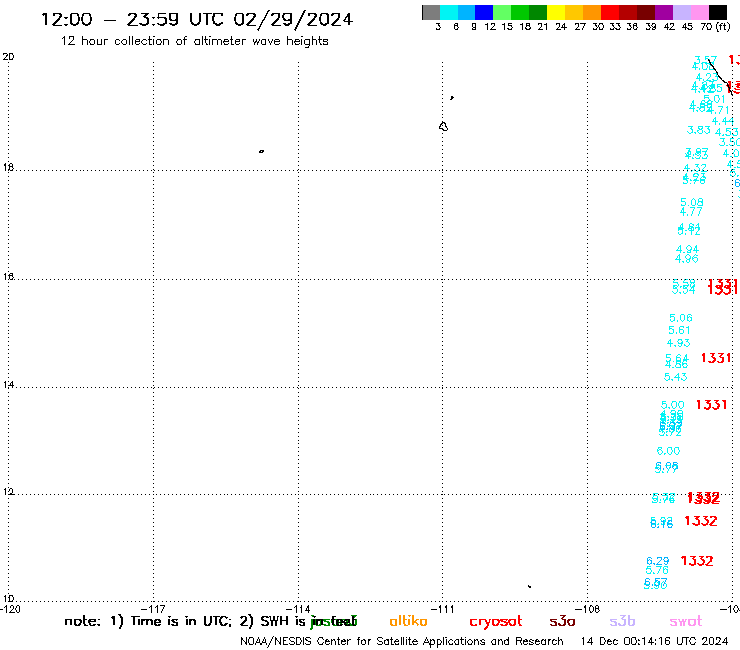Screen dimensions: 740x650
Task: Click the gray 3 ft color swatch
Action: point(431,12)
